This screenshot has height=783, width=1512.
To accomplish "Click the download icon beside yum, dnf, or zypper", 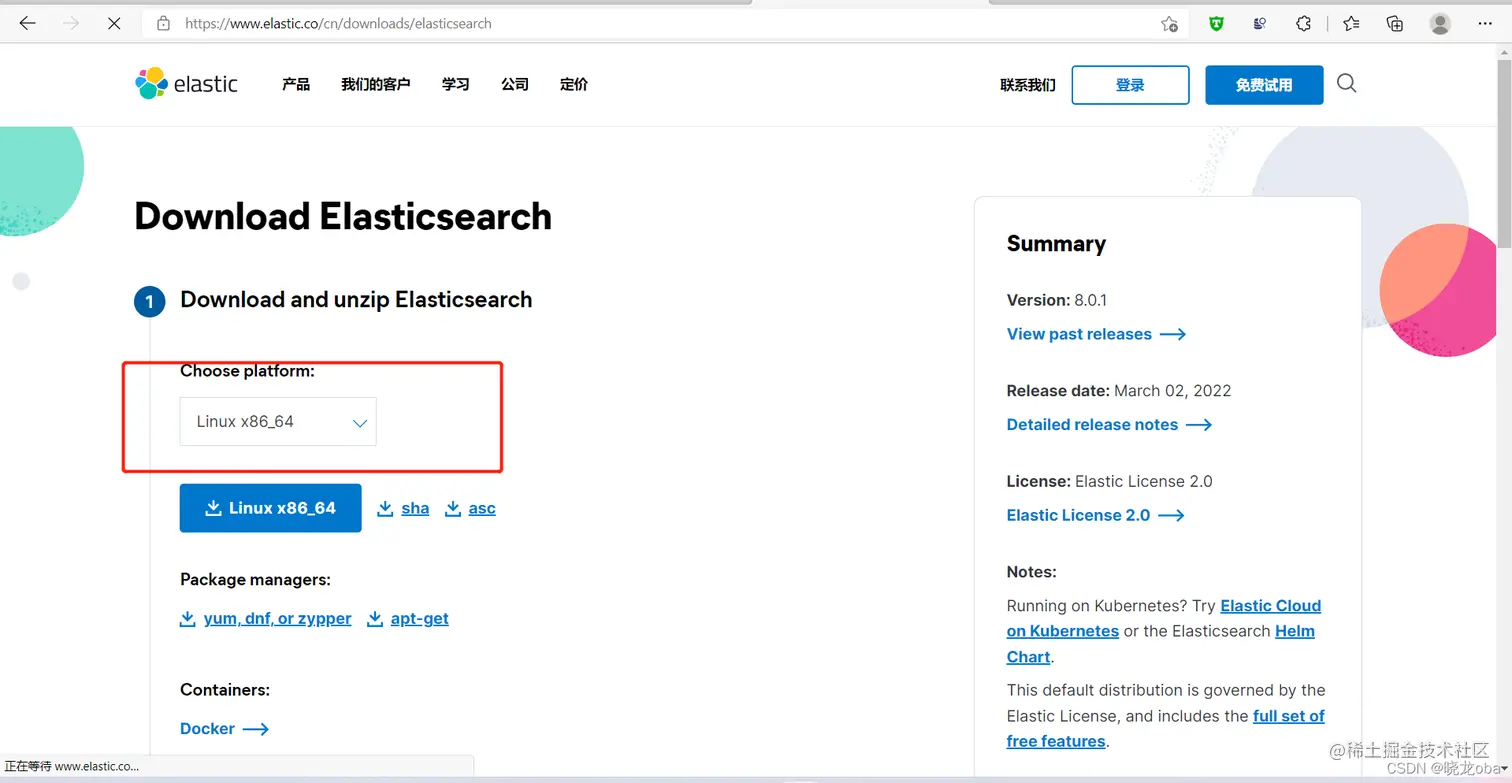I will pyautogui.click(x=187, y=619).
